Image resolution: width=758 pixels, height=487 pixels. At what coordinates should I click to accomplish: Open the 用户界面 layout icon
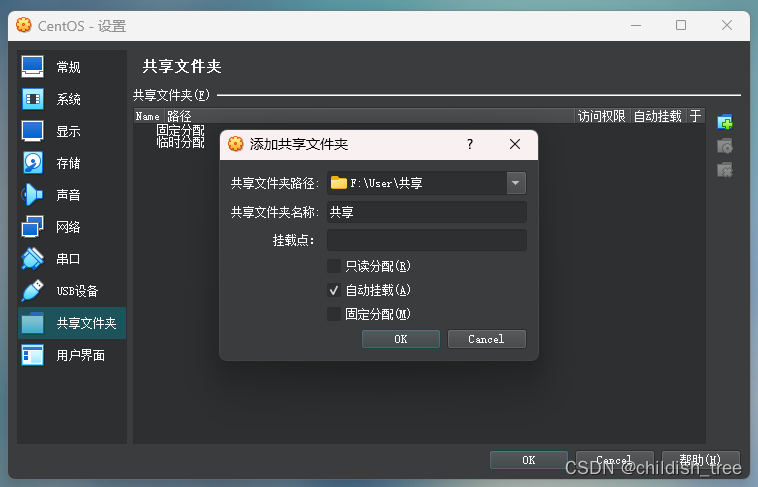pos(32,355)
